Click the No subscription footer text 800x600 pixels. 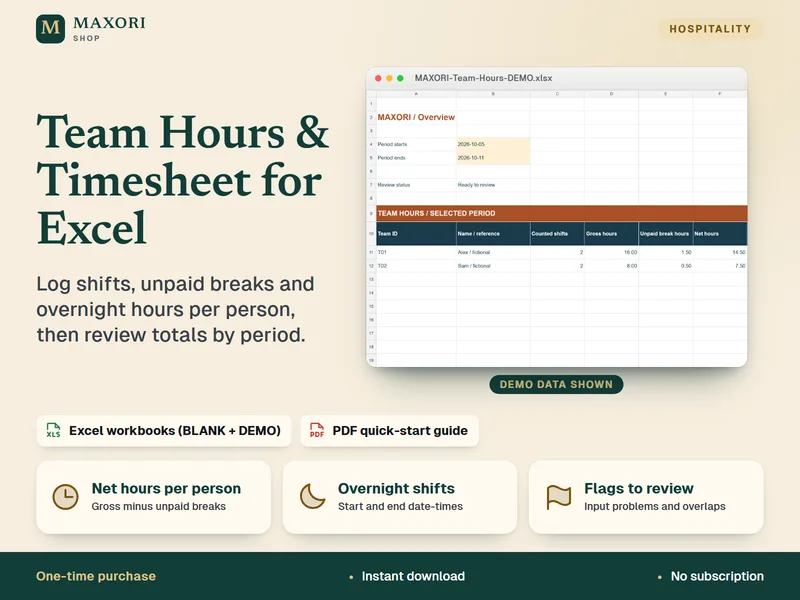tap(717, 576)
